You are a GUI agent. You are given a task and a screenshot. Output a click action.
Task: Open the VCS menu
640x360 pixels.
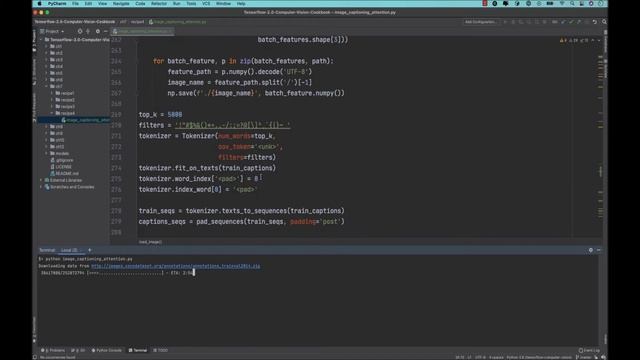click(206, 4)
